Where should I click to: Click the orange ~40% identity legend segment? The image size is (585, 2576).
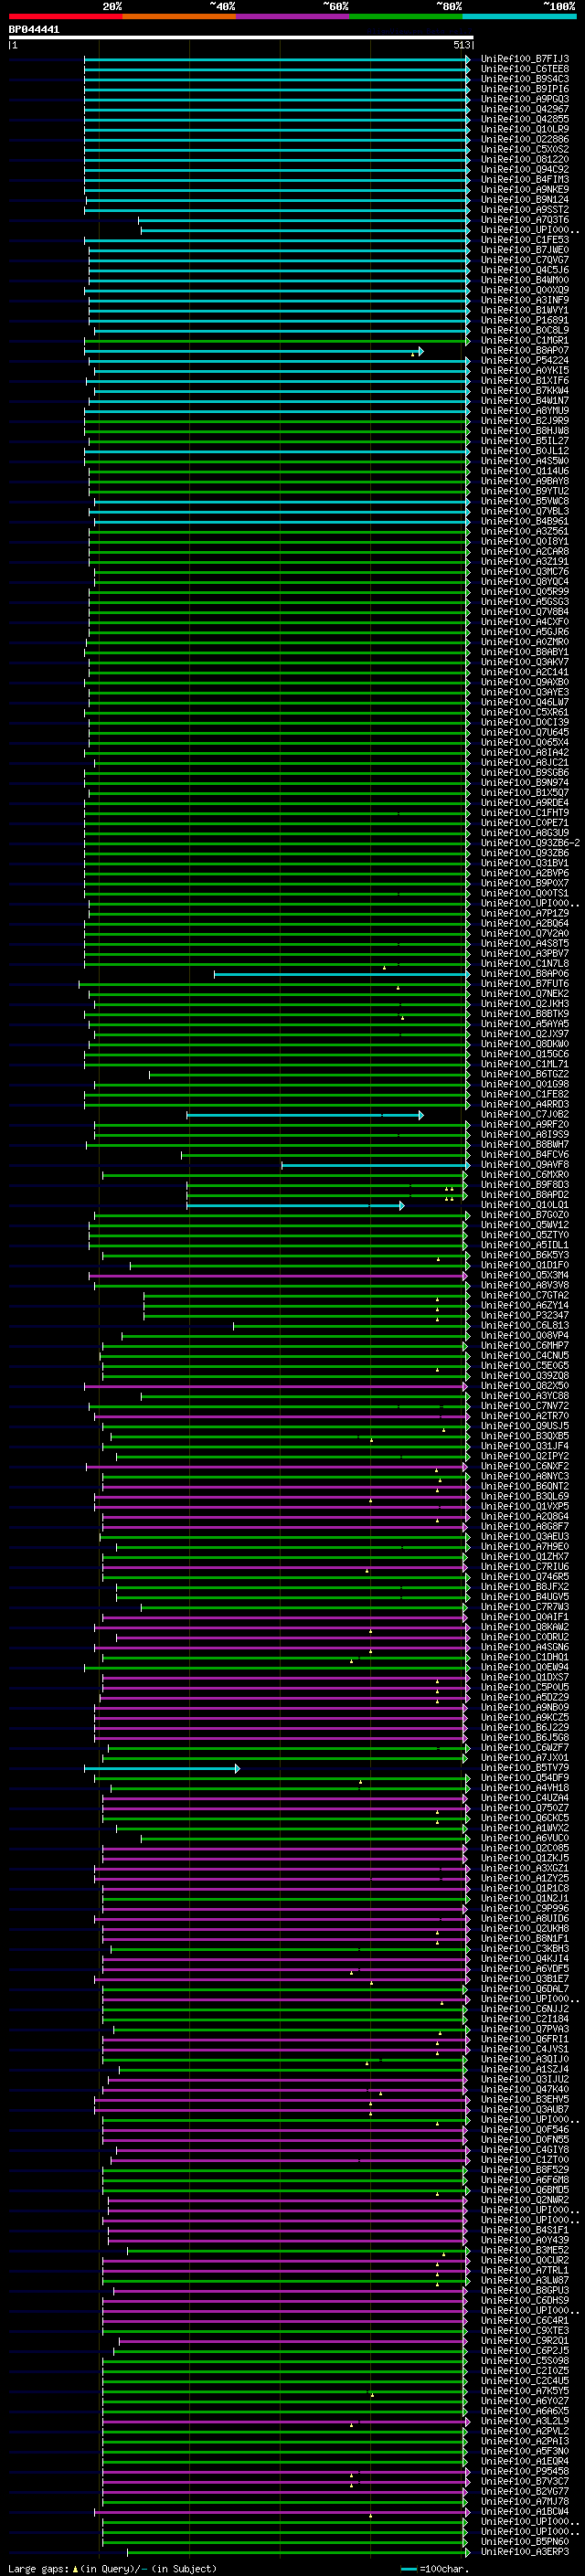click(179, 16)
